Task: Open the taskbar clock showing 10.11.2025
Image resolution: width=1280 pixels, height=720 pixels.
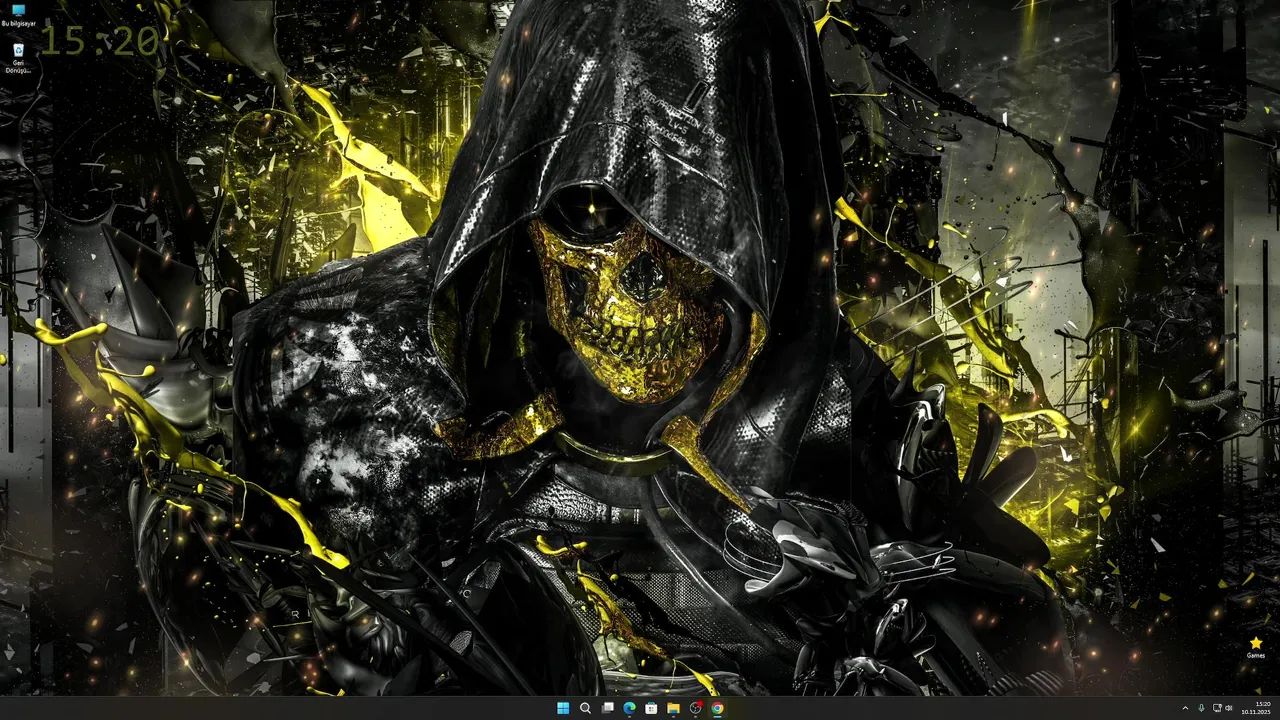Action: pyautogui.click(x=1256, y=708)
